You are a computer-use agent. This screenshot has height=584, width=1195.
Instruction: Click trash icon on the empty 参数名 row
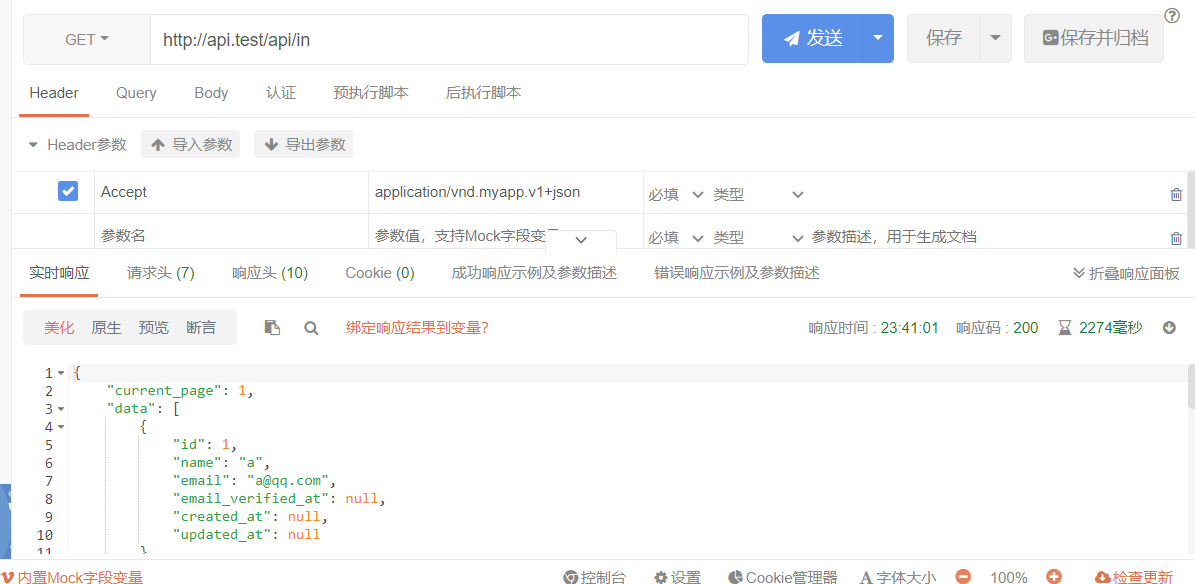point(1176,239)
